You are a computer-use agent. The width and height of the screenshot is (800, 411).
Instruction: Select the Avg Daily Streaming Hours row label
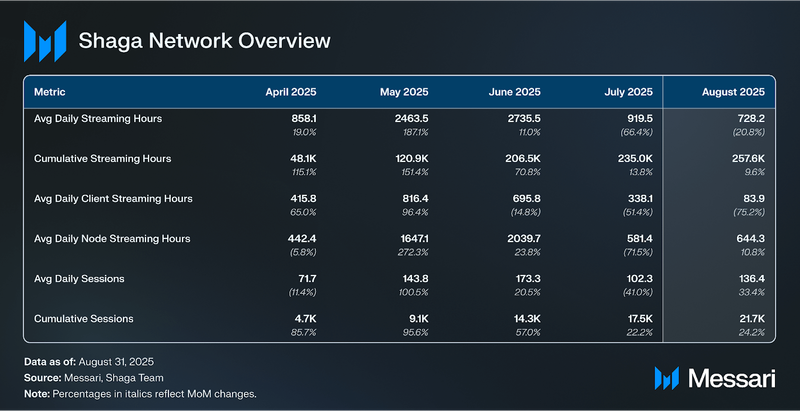(x=98, y=119)
